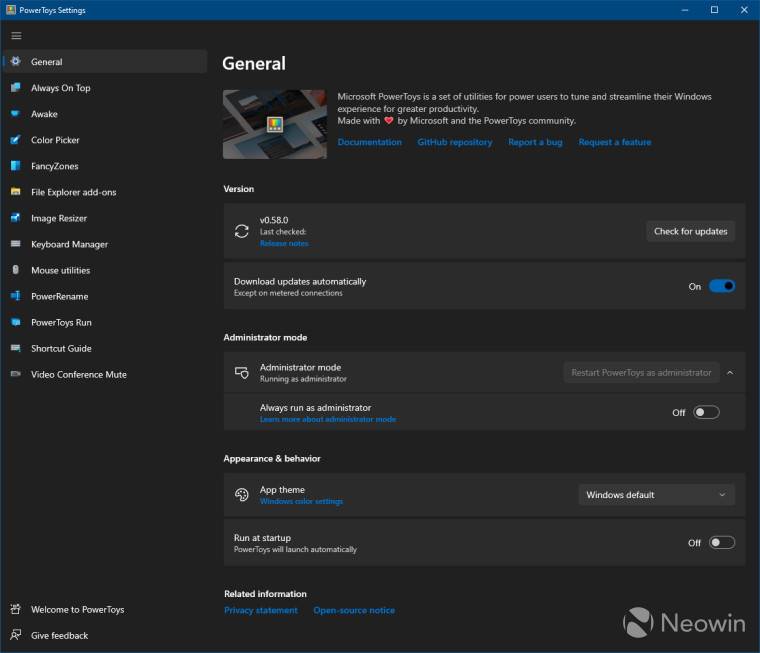The height and width of the screenshot is (653, 760).
Task: Click the Always On Top sidebar icon
Action: point(15,88)
